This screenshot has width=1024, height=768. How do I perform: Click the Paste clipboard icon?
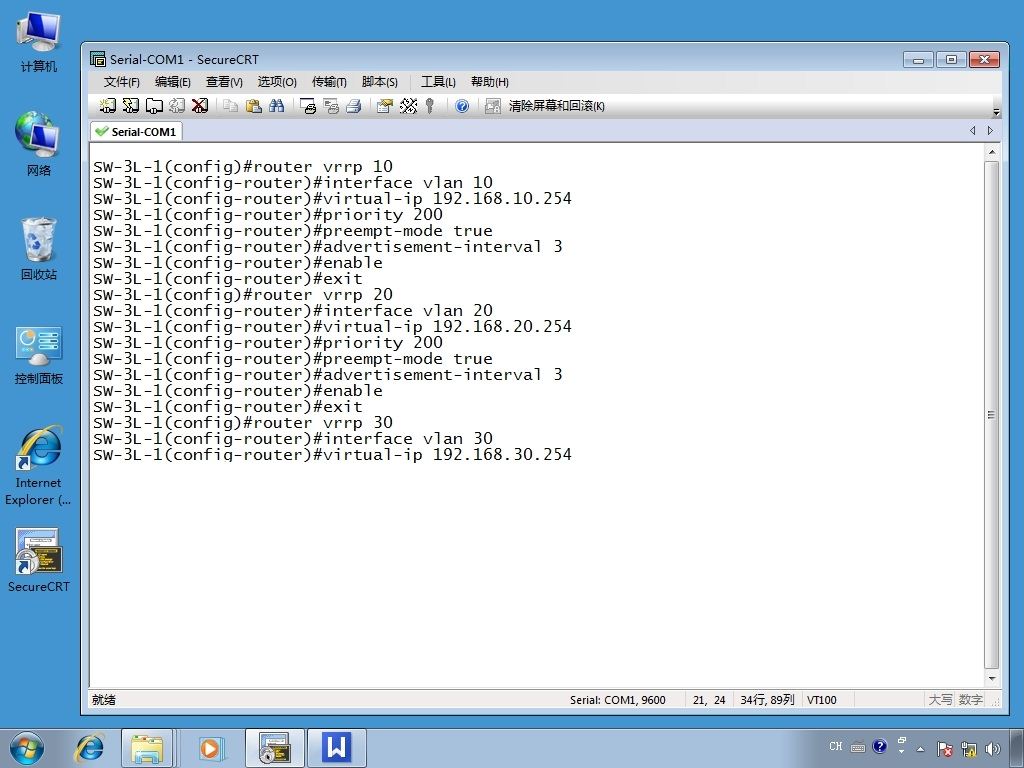[253, 106]
